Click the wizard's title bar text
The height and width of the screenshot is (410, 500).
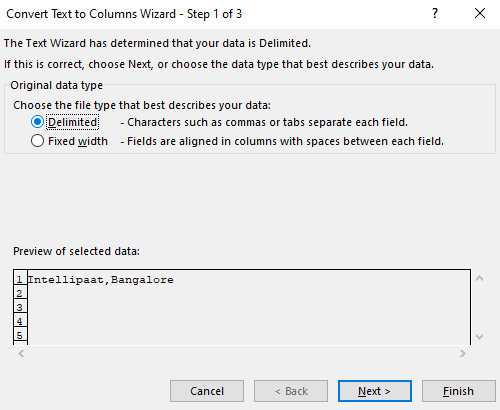(124, 14)
